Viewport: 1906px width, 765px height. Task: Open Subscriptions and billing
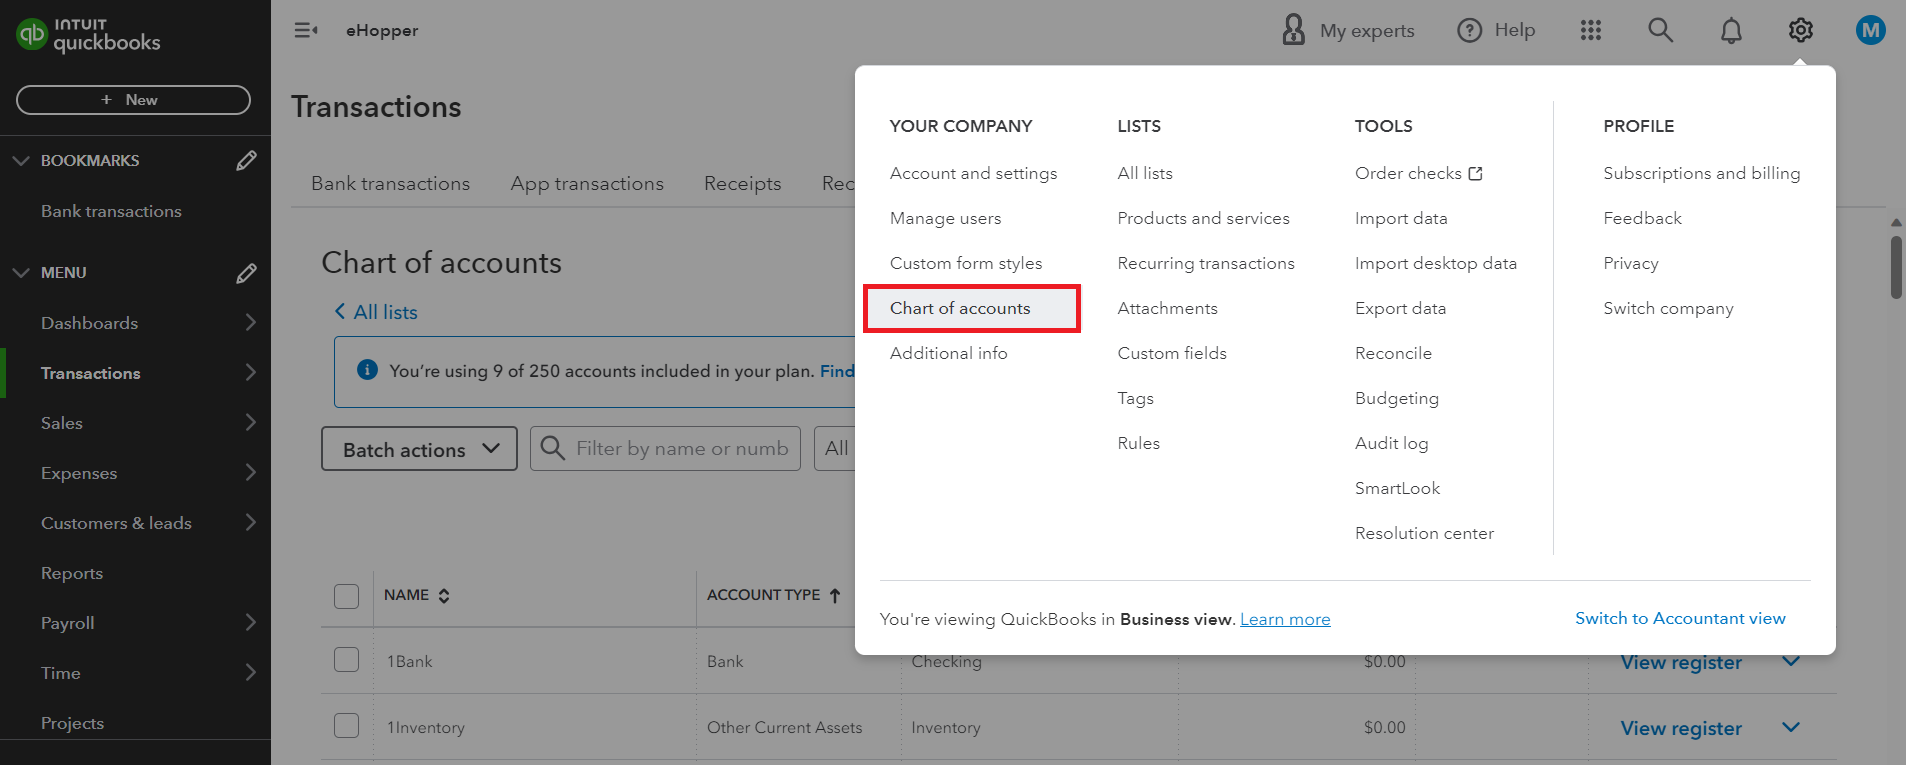point(1701,173)
